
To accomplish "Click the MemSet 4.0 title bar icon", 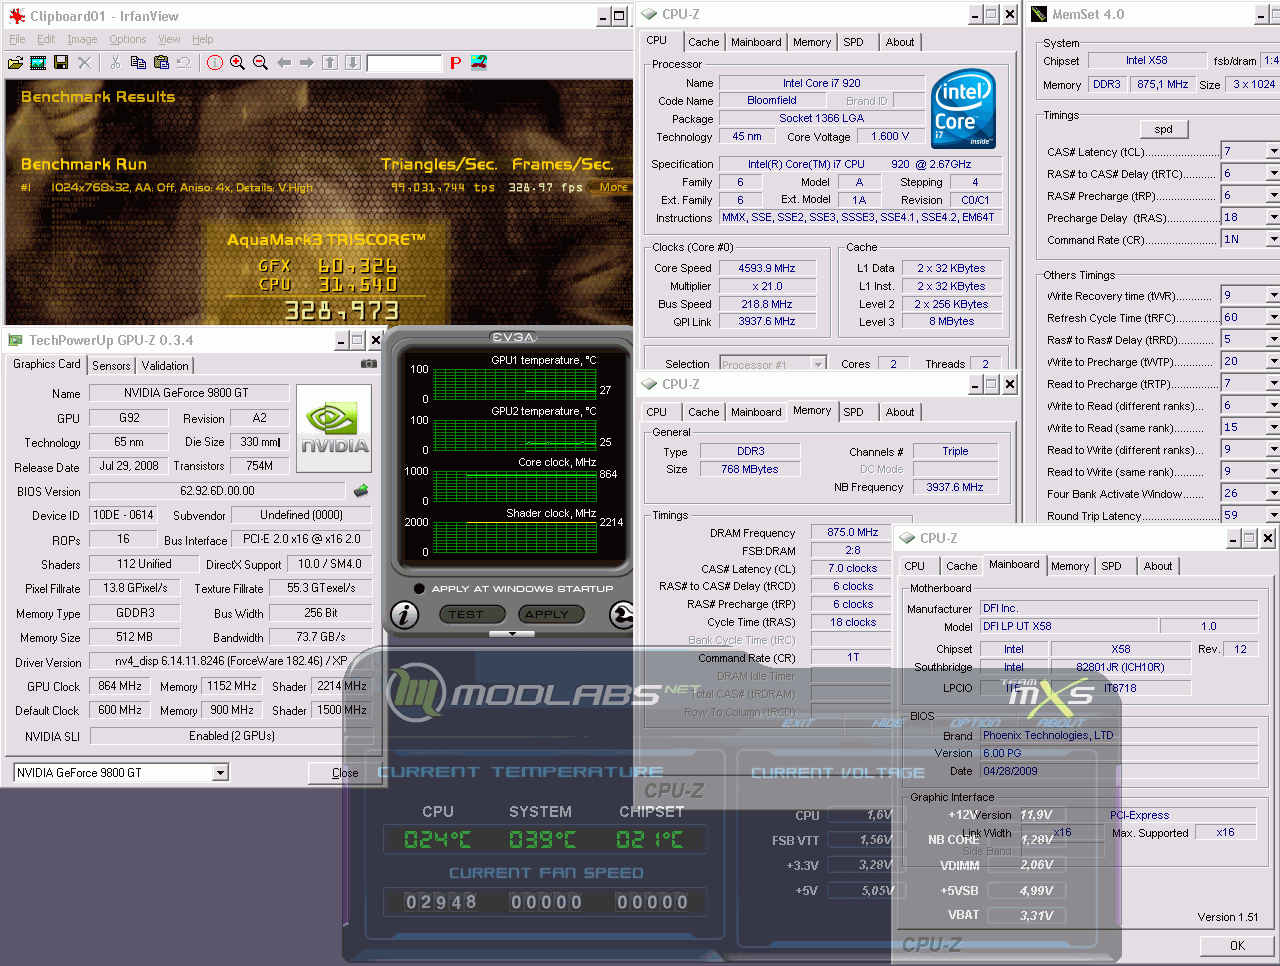I will click(x=1038, y=14).
